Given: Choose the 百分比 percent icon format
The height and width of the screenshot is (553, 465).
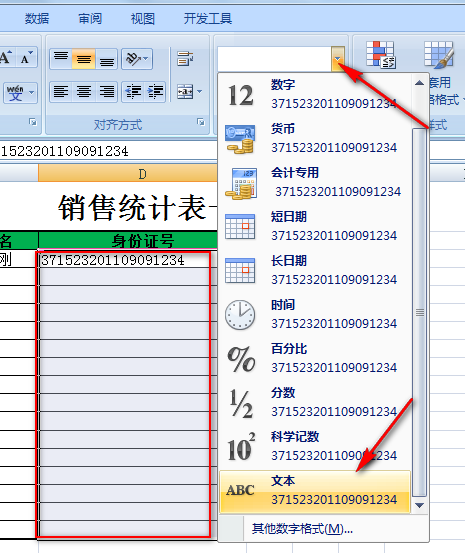Looking at the screenshot, I should (x=241, y=359).
